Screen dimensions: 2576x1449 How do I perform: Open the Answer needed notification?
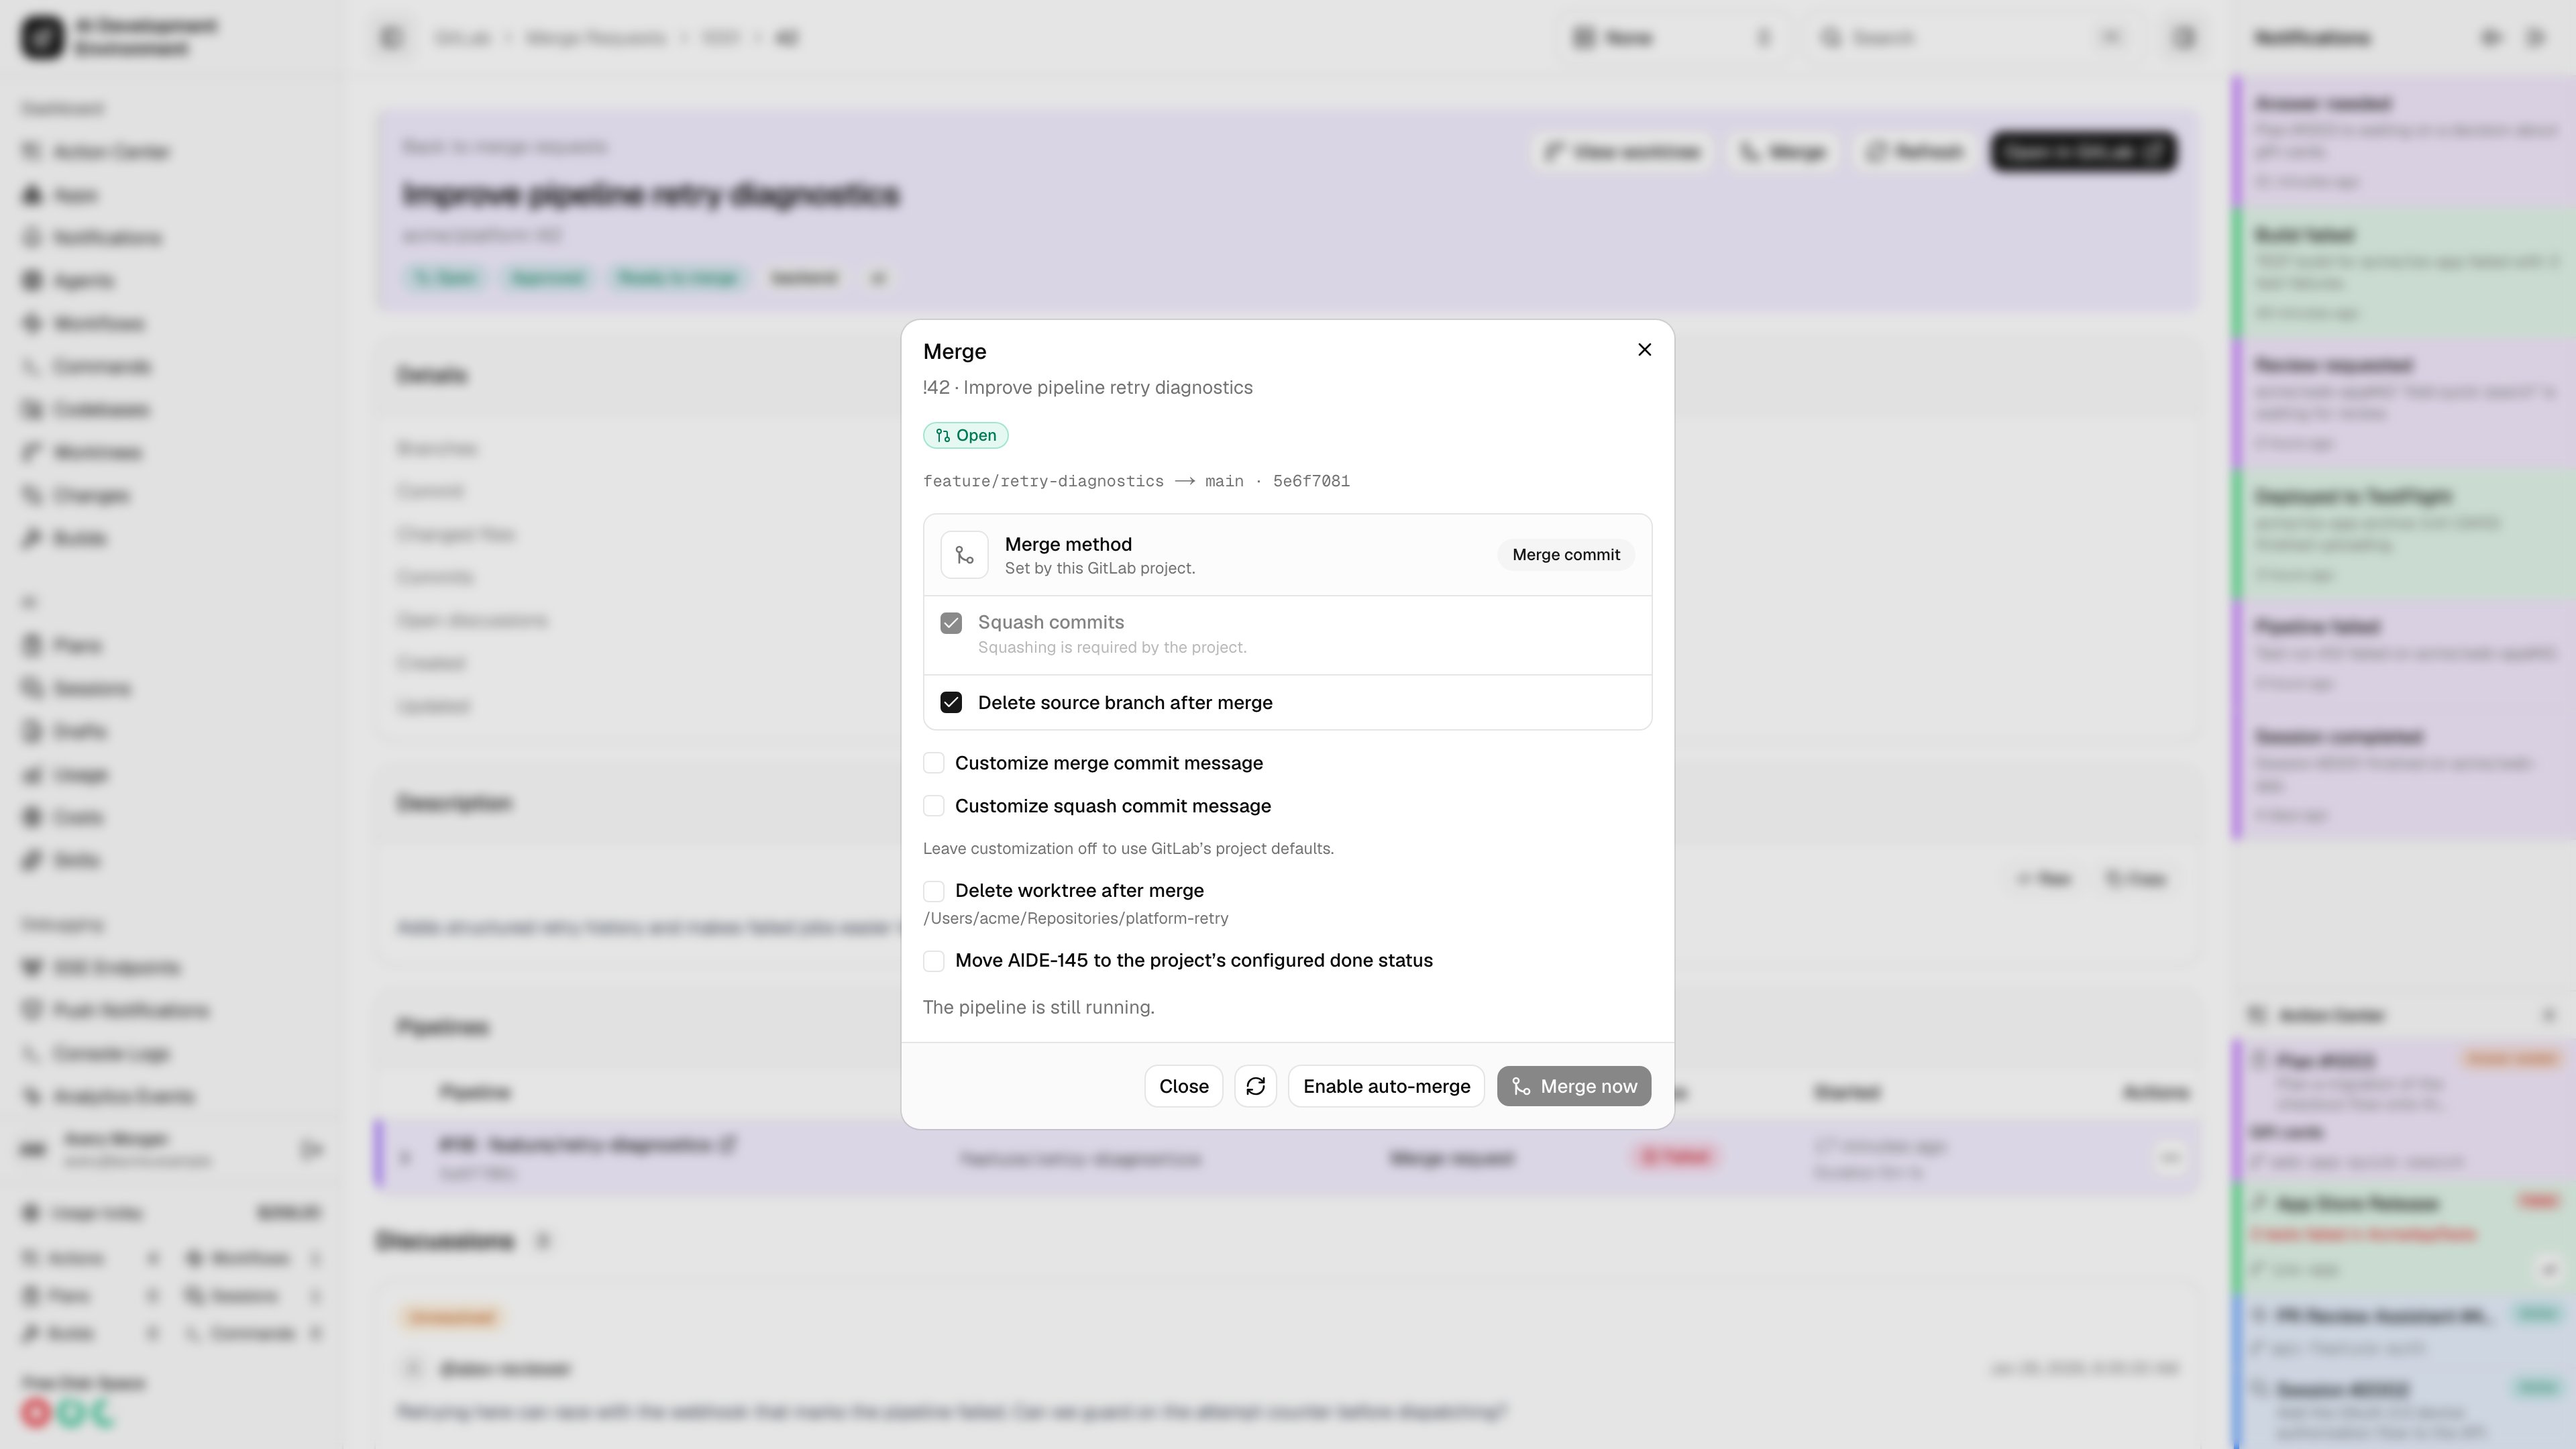point(2404,142)
